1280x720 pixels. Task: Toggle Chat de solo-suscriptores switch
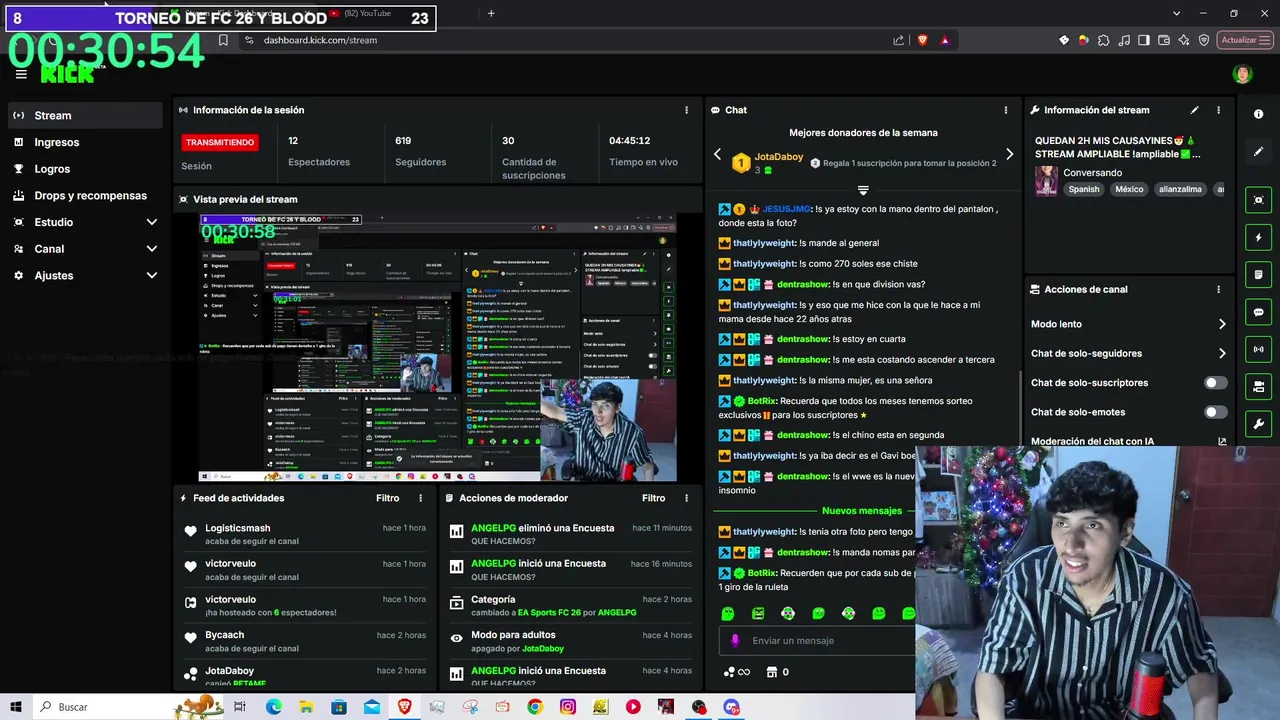point(1215,383)
